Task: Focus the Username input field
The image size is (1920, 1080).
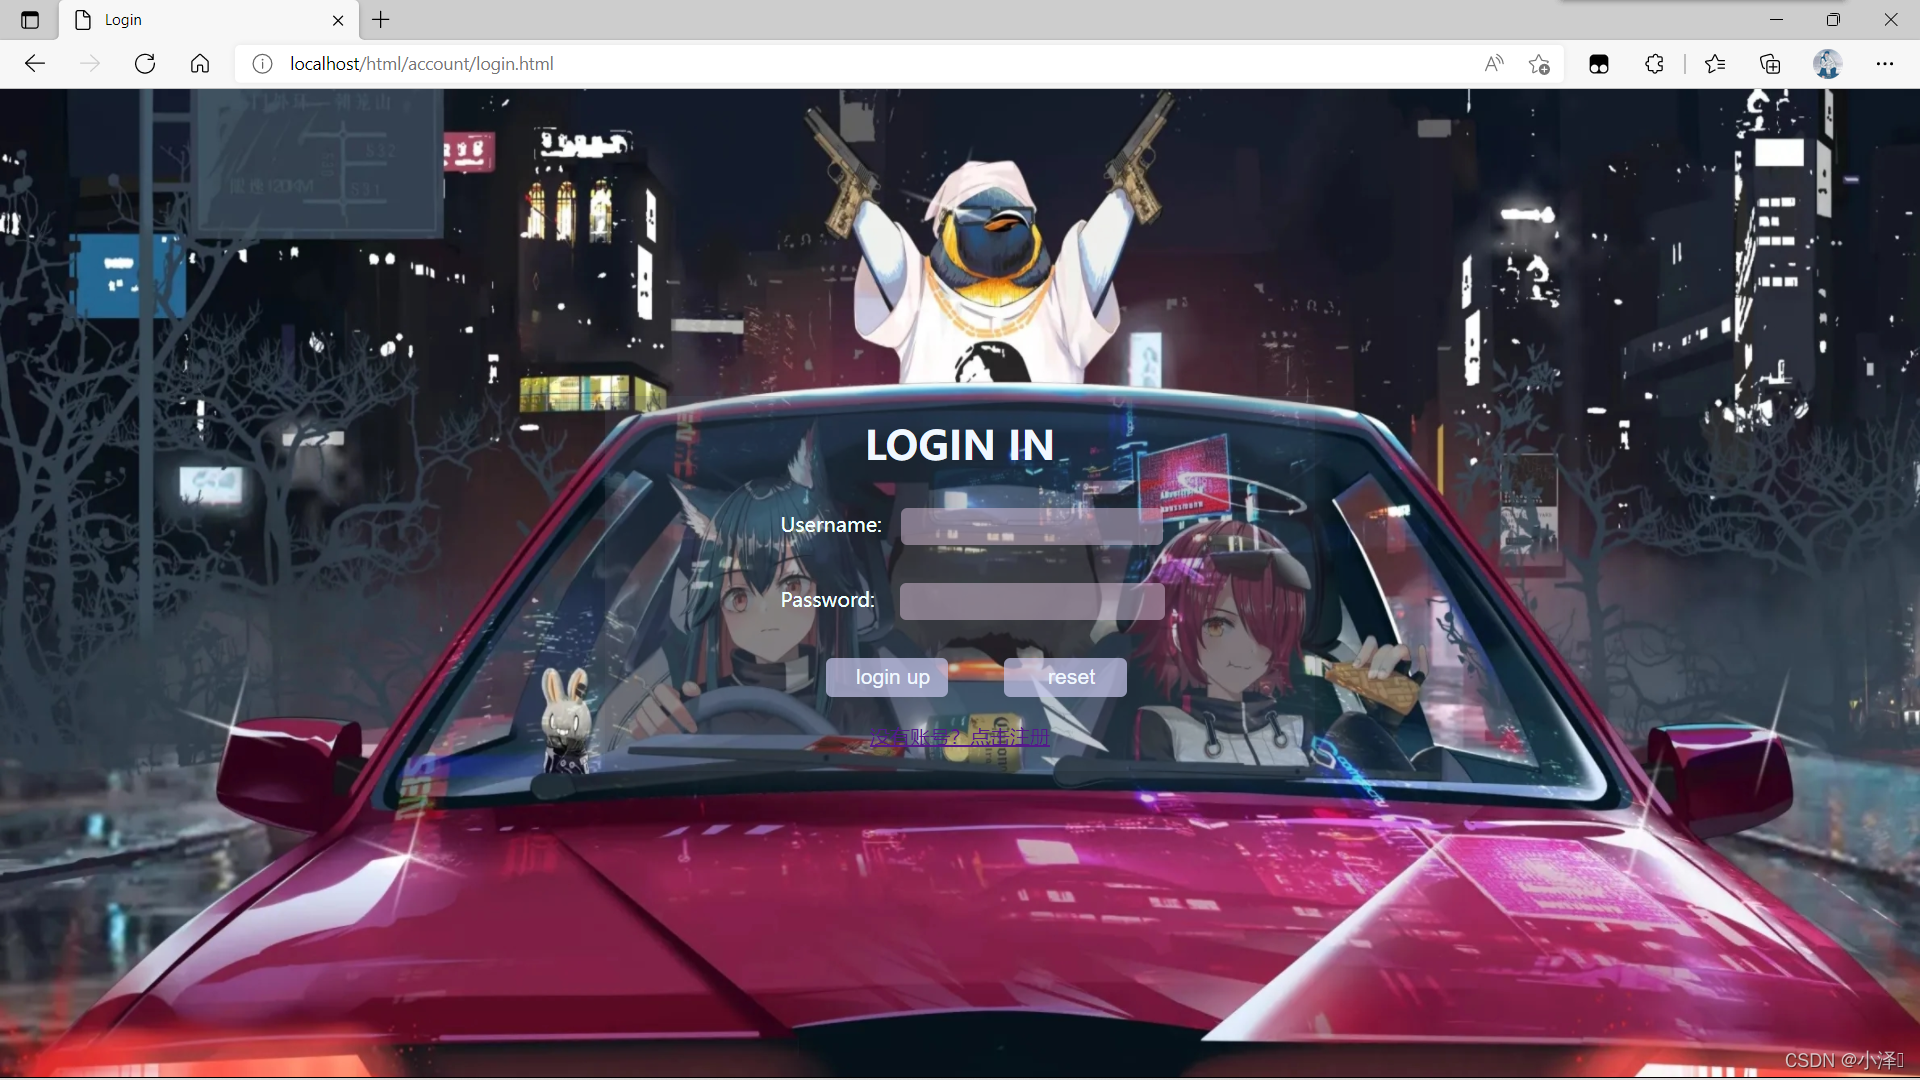Action: pos(1031,526)
